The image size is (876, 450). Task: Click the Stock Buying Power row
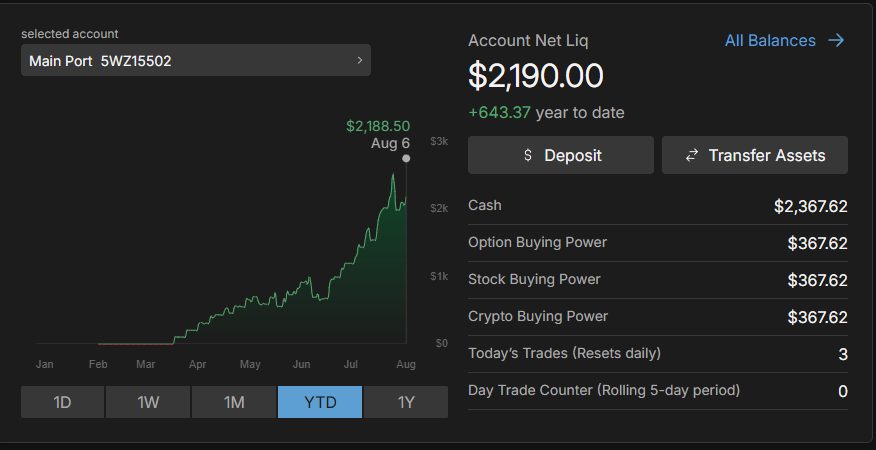click(x=657, y=280)
